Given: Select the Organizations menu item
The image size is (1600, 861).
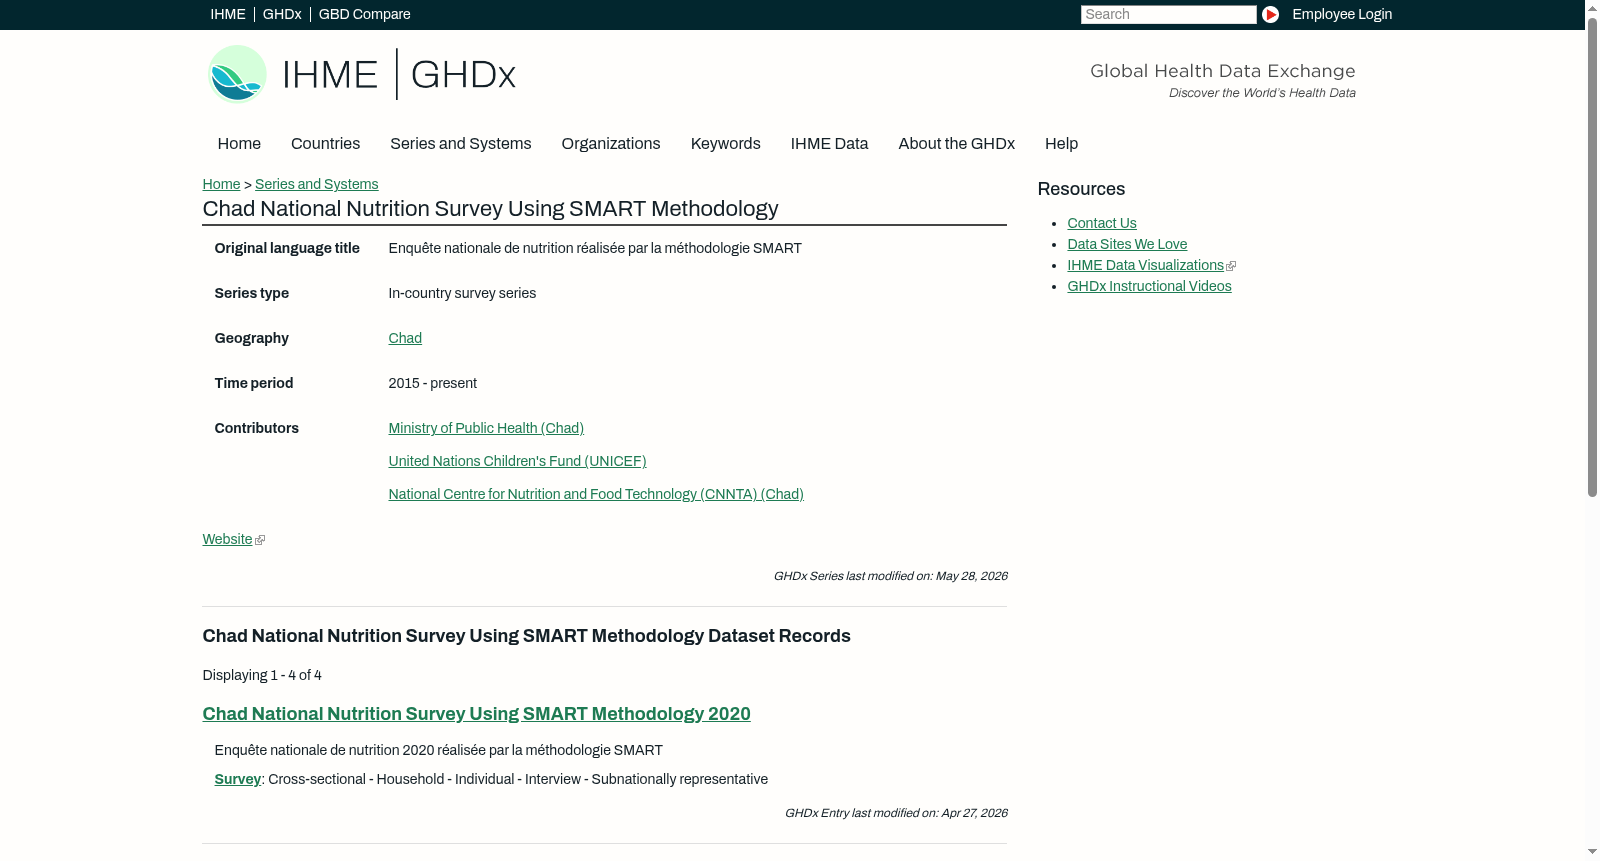Looking at the screenshot, I should 611,144.
